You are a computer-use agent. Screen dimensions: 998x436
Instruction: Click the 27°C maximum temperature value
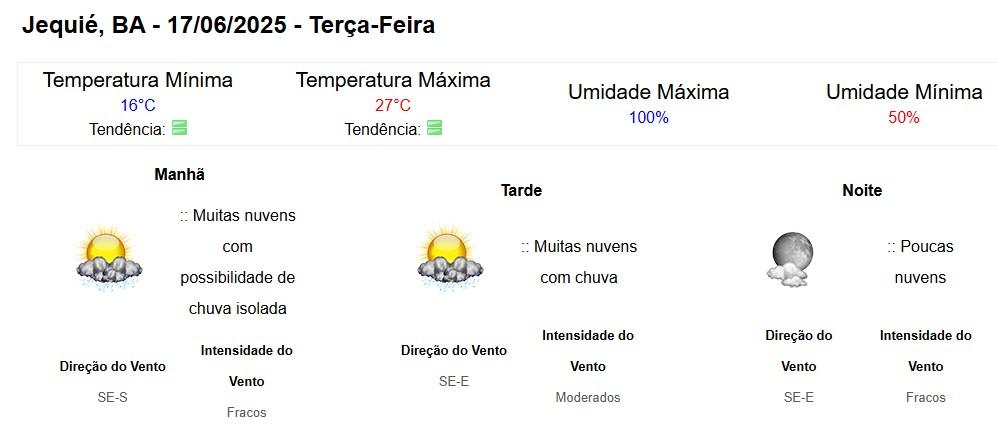point(393,105)
